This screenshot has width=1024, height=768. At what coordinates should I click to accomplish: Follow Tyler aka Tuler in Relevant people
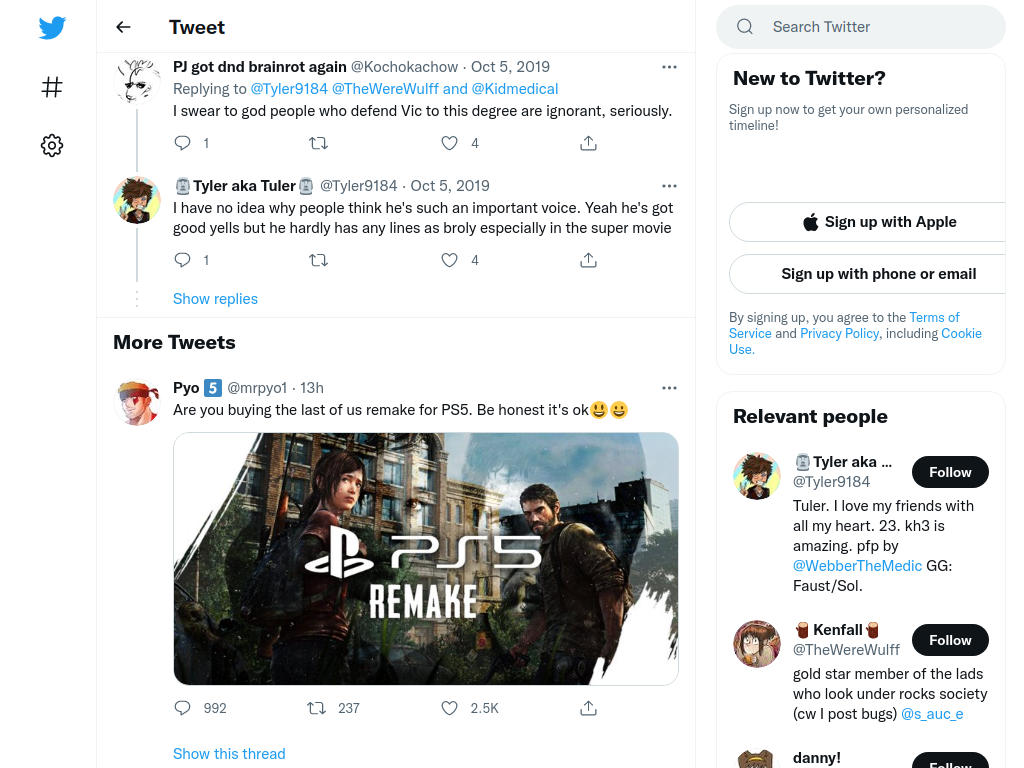pos(950,472)
